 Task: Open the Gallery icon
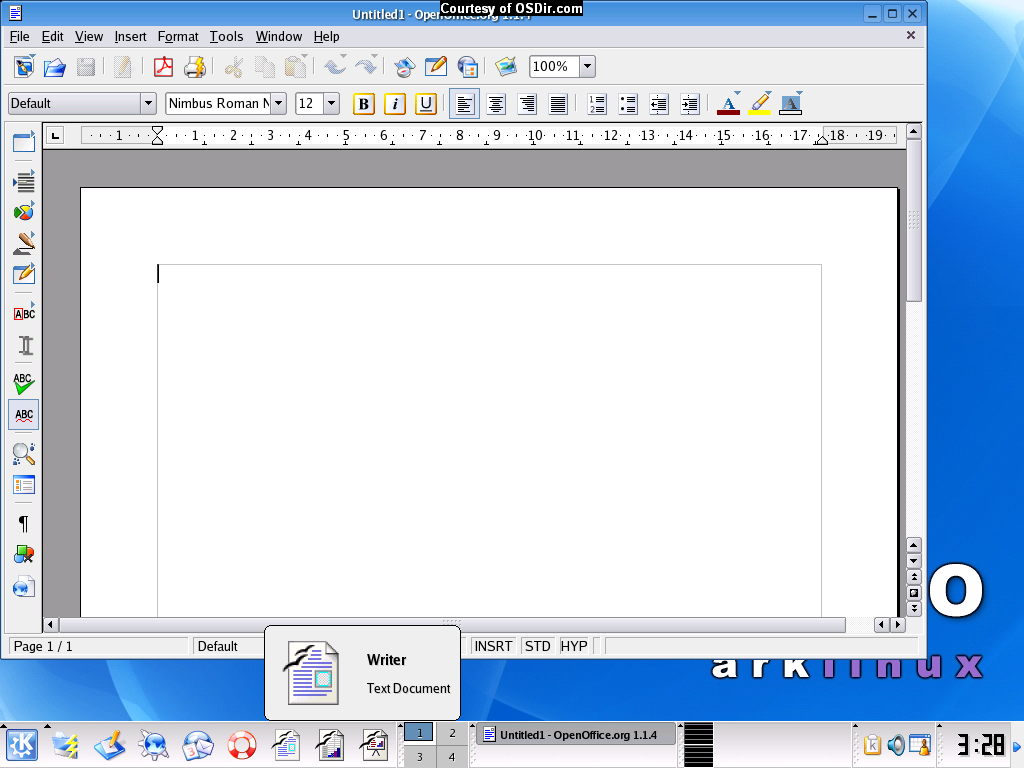(x=506, y=67)
